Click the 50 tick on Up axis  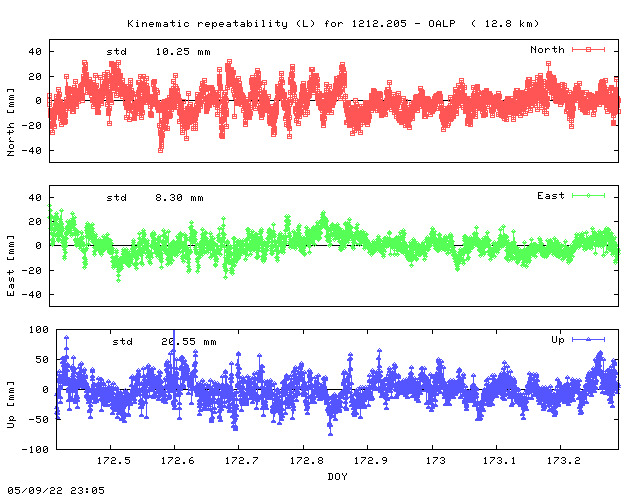[x=42, y=360]
